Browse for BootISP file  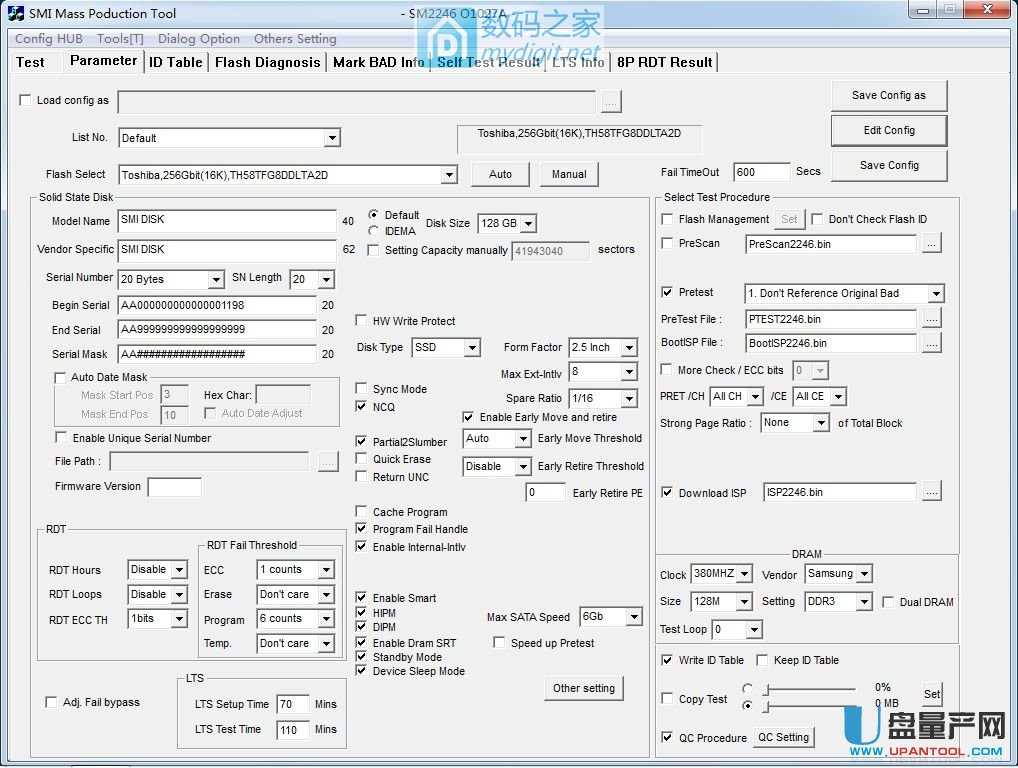click(932, 343)
